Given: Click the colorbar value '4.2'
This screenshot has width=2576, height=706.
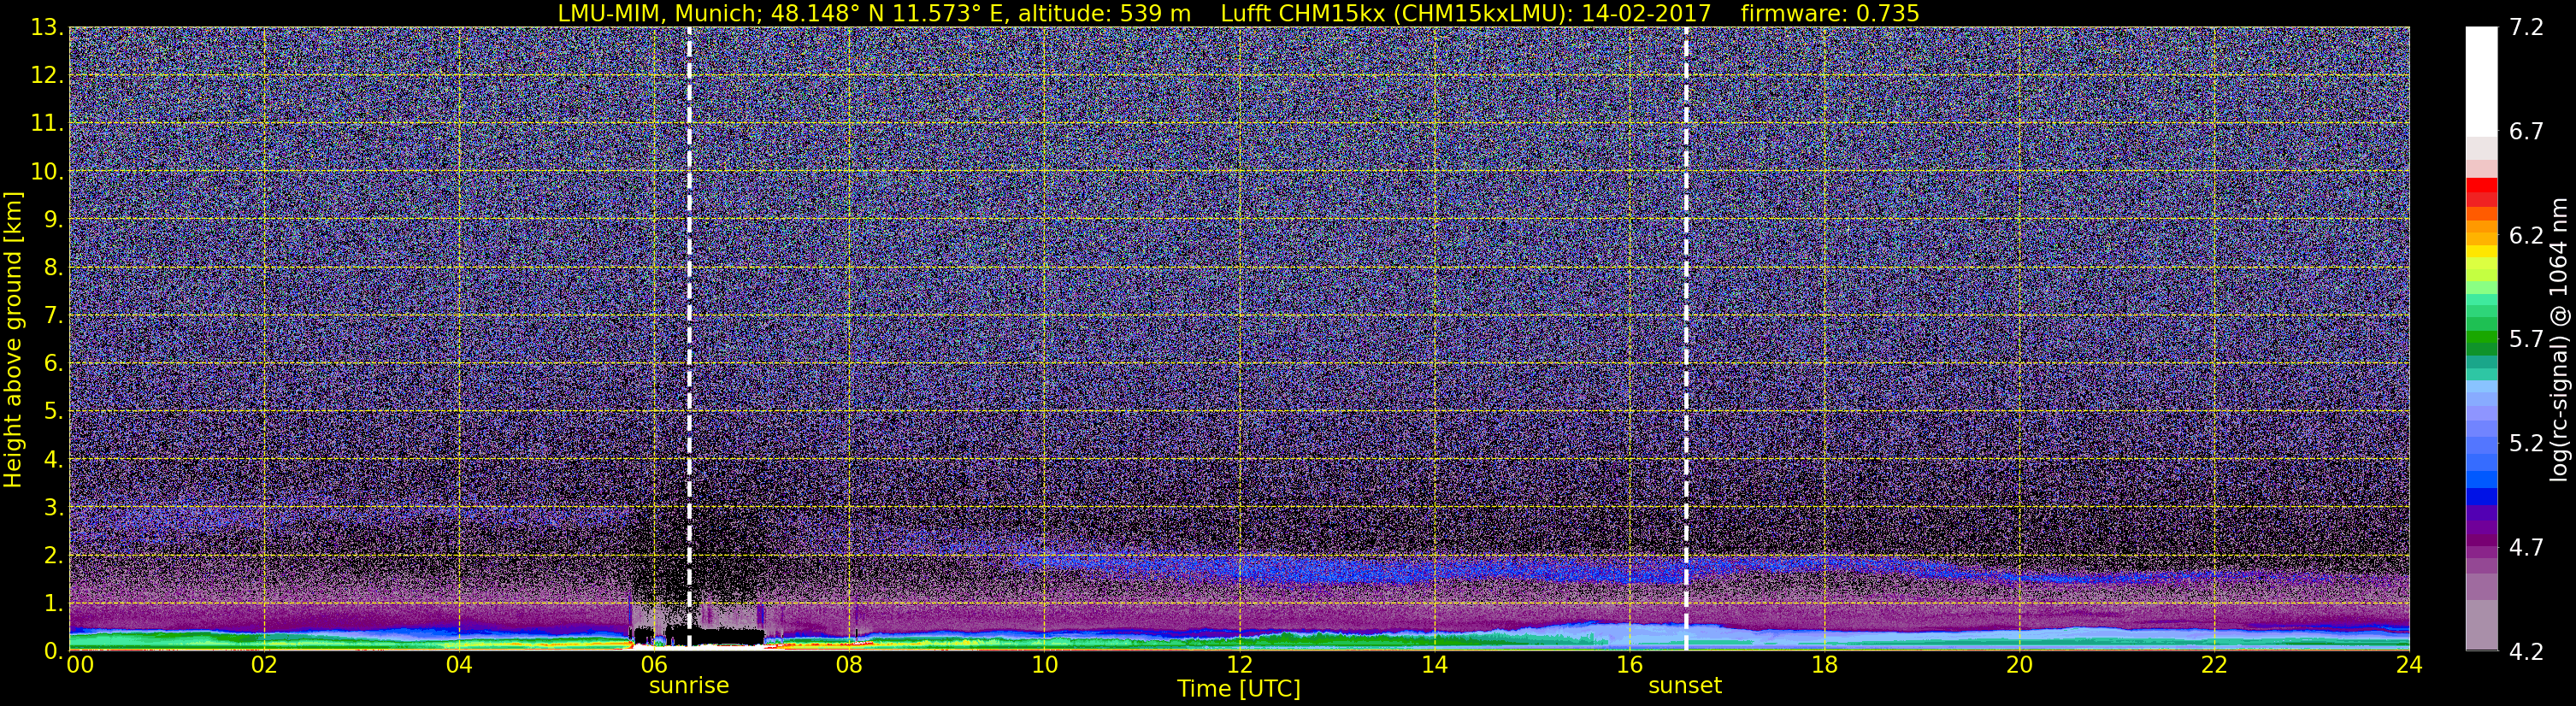Looking at the screenshot, I should click(x=2526, y=651).
